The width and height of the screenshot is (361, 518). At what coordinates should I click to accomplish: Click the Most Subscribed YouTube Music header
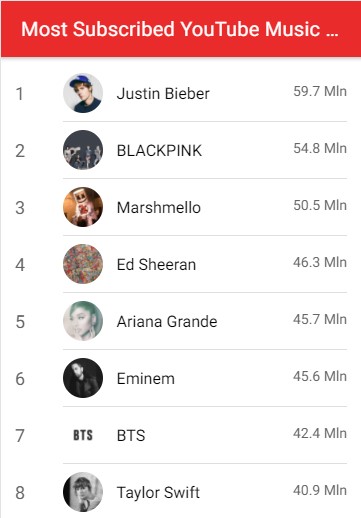[x=180, y=29]
